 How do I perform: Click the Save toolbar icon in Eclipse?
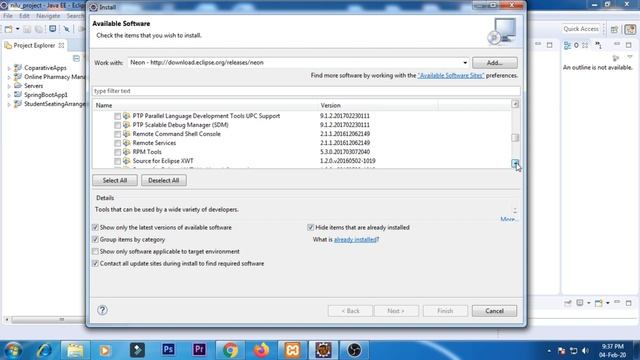point(27,29)
